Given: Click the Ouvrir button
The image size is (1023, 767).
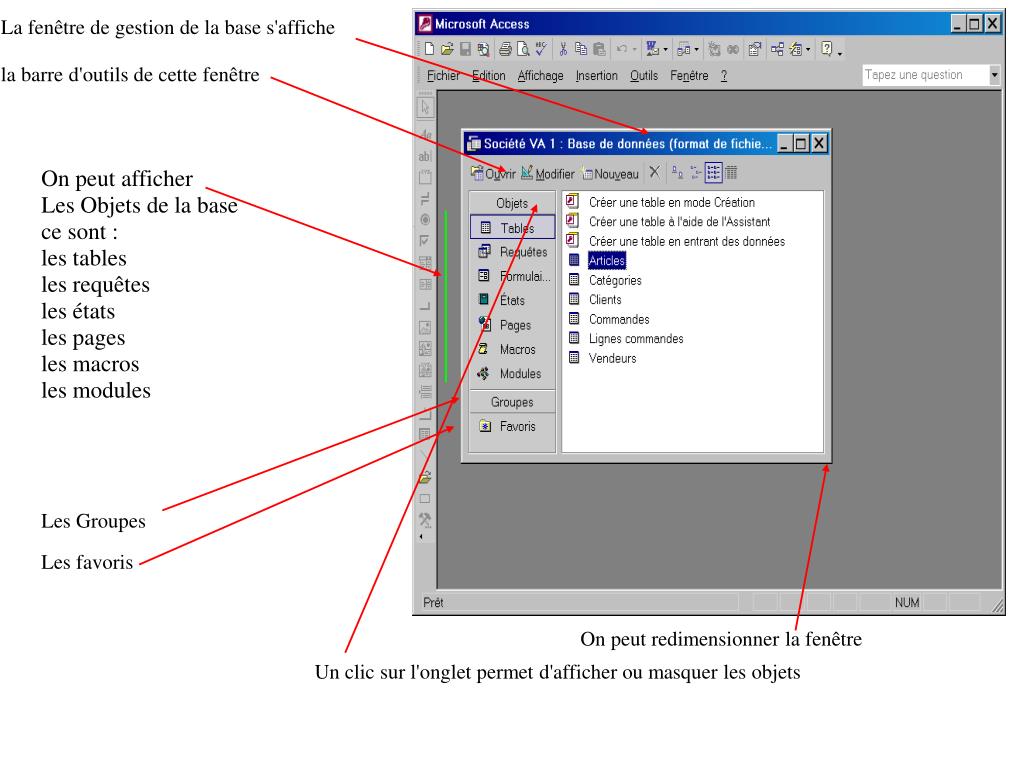Looking at the screenshot, I should click(x=493, y=173).
